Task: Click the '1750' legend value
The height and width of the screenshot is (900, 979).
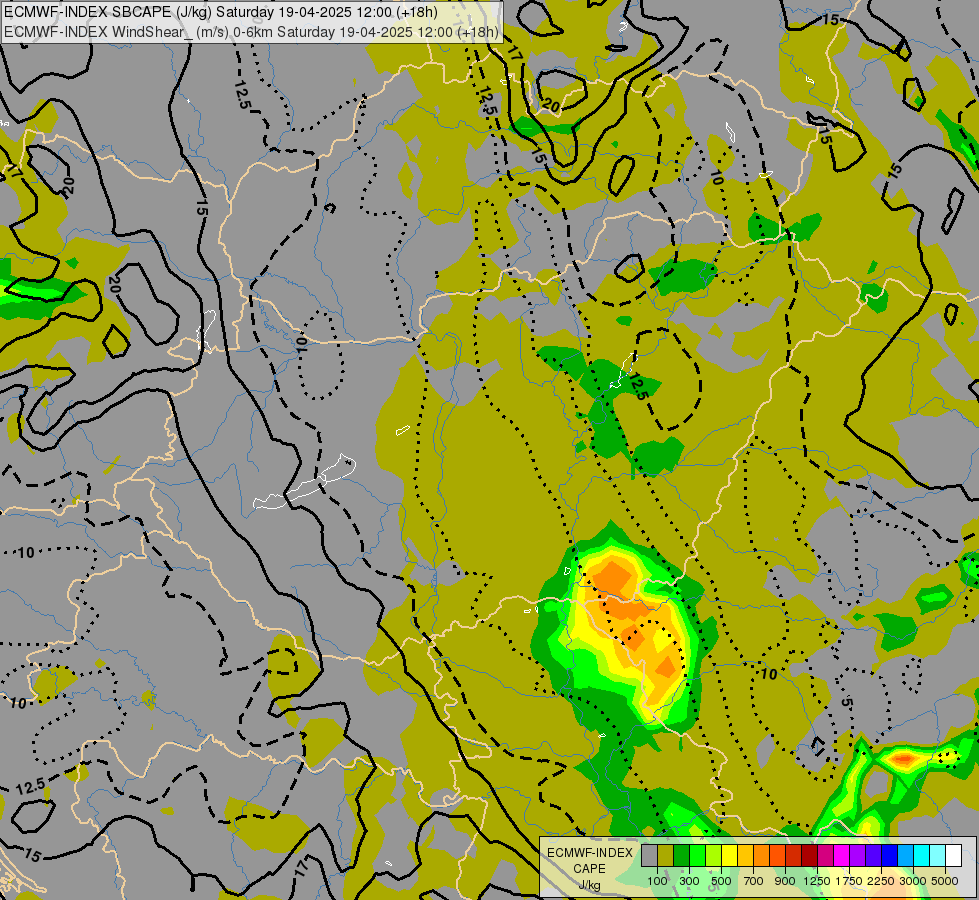Action: click(849, 881)
